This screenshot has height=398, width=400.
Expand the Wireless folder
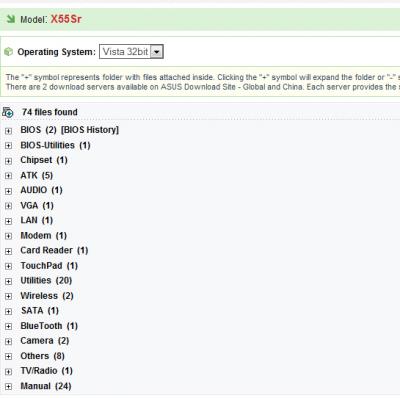pos(8,296)
